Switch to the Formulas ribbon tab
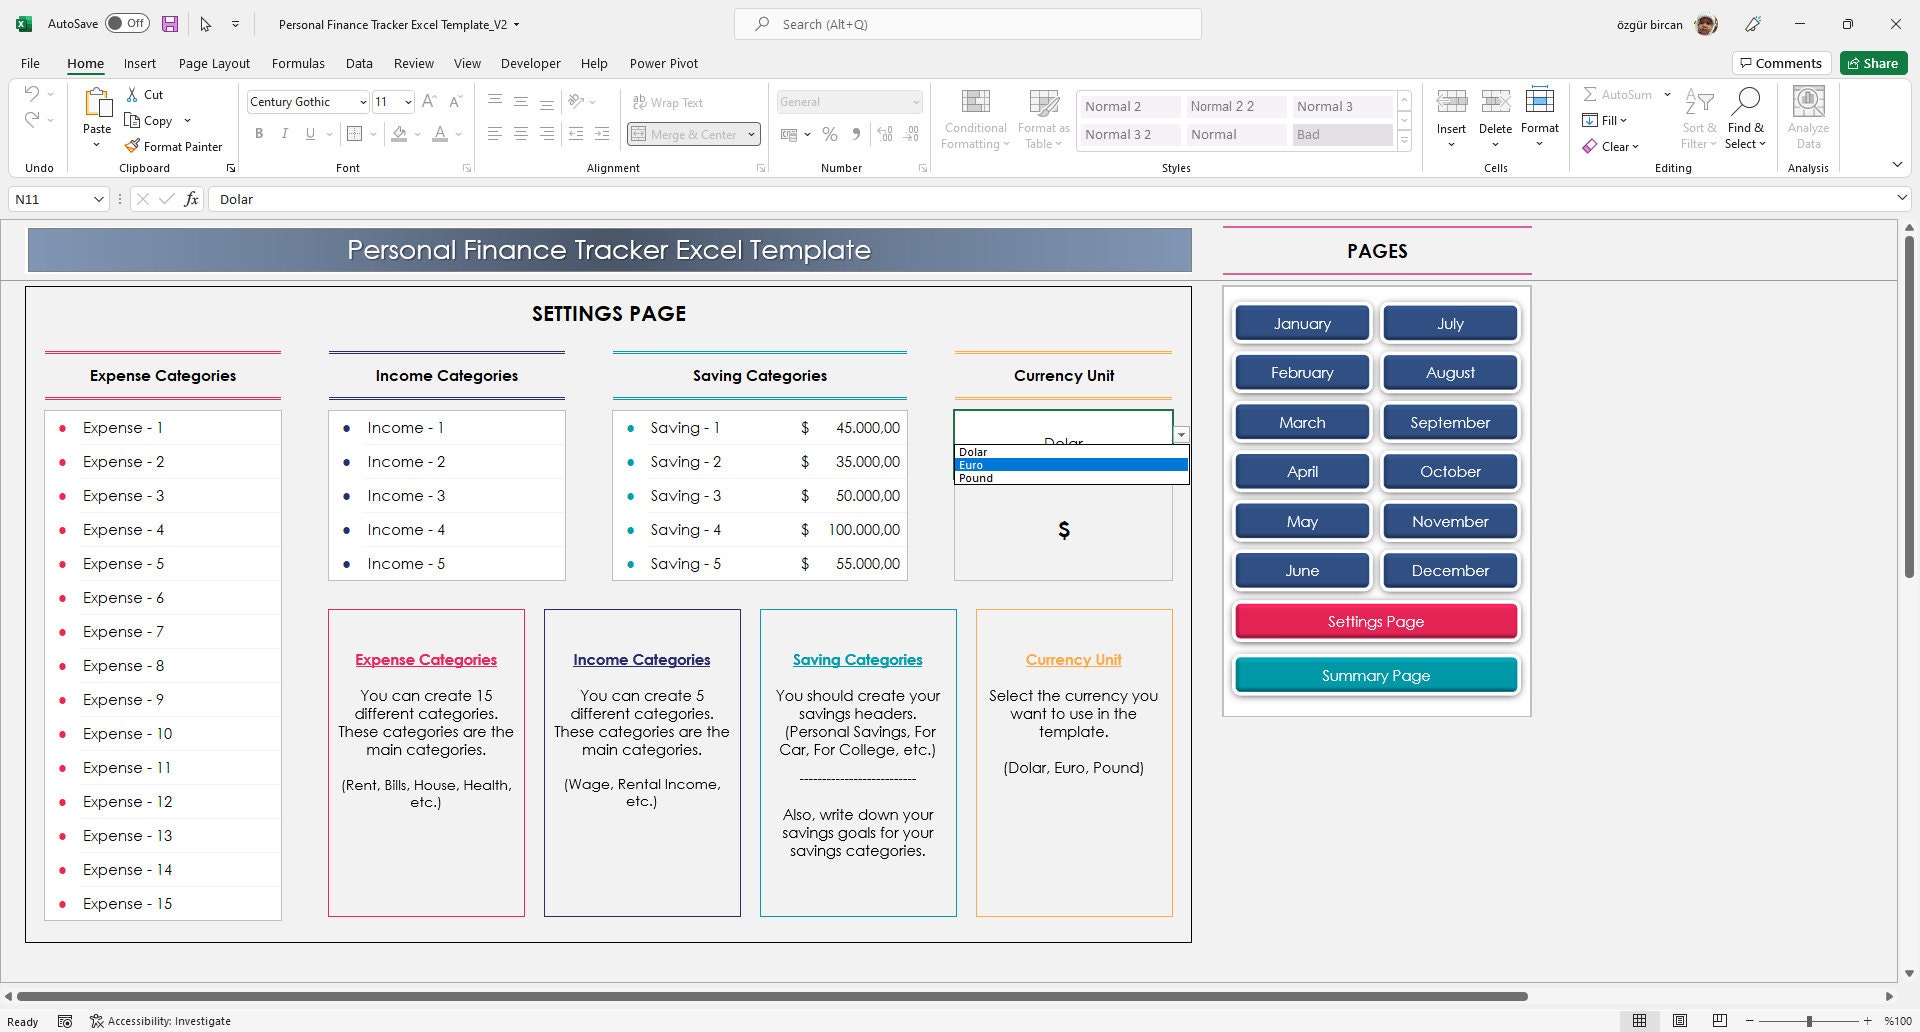The width and height of the screenshot is (1920, 1032). point(298,63)
